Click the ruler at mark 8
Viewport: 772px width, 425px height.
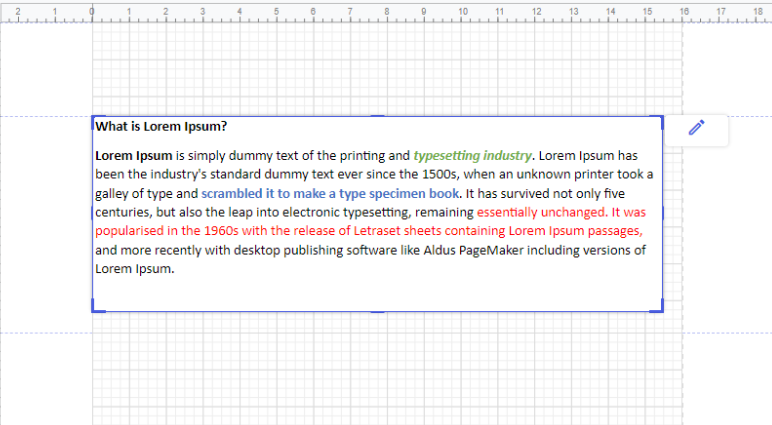[386, 12]
